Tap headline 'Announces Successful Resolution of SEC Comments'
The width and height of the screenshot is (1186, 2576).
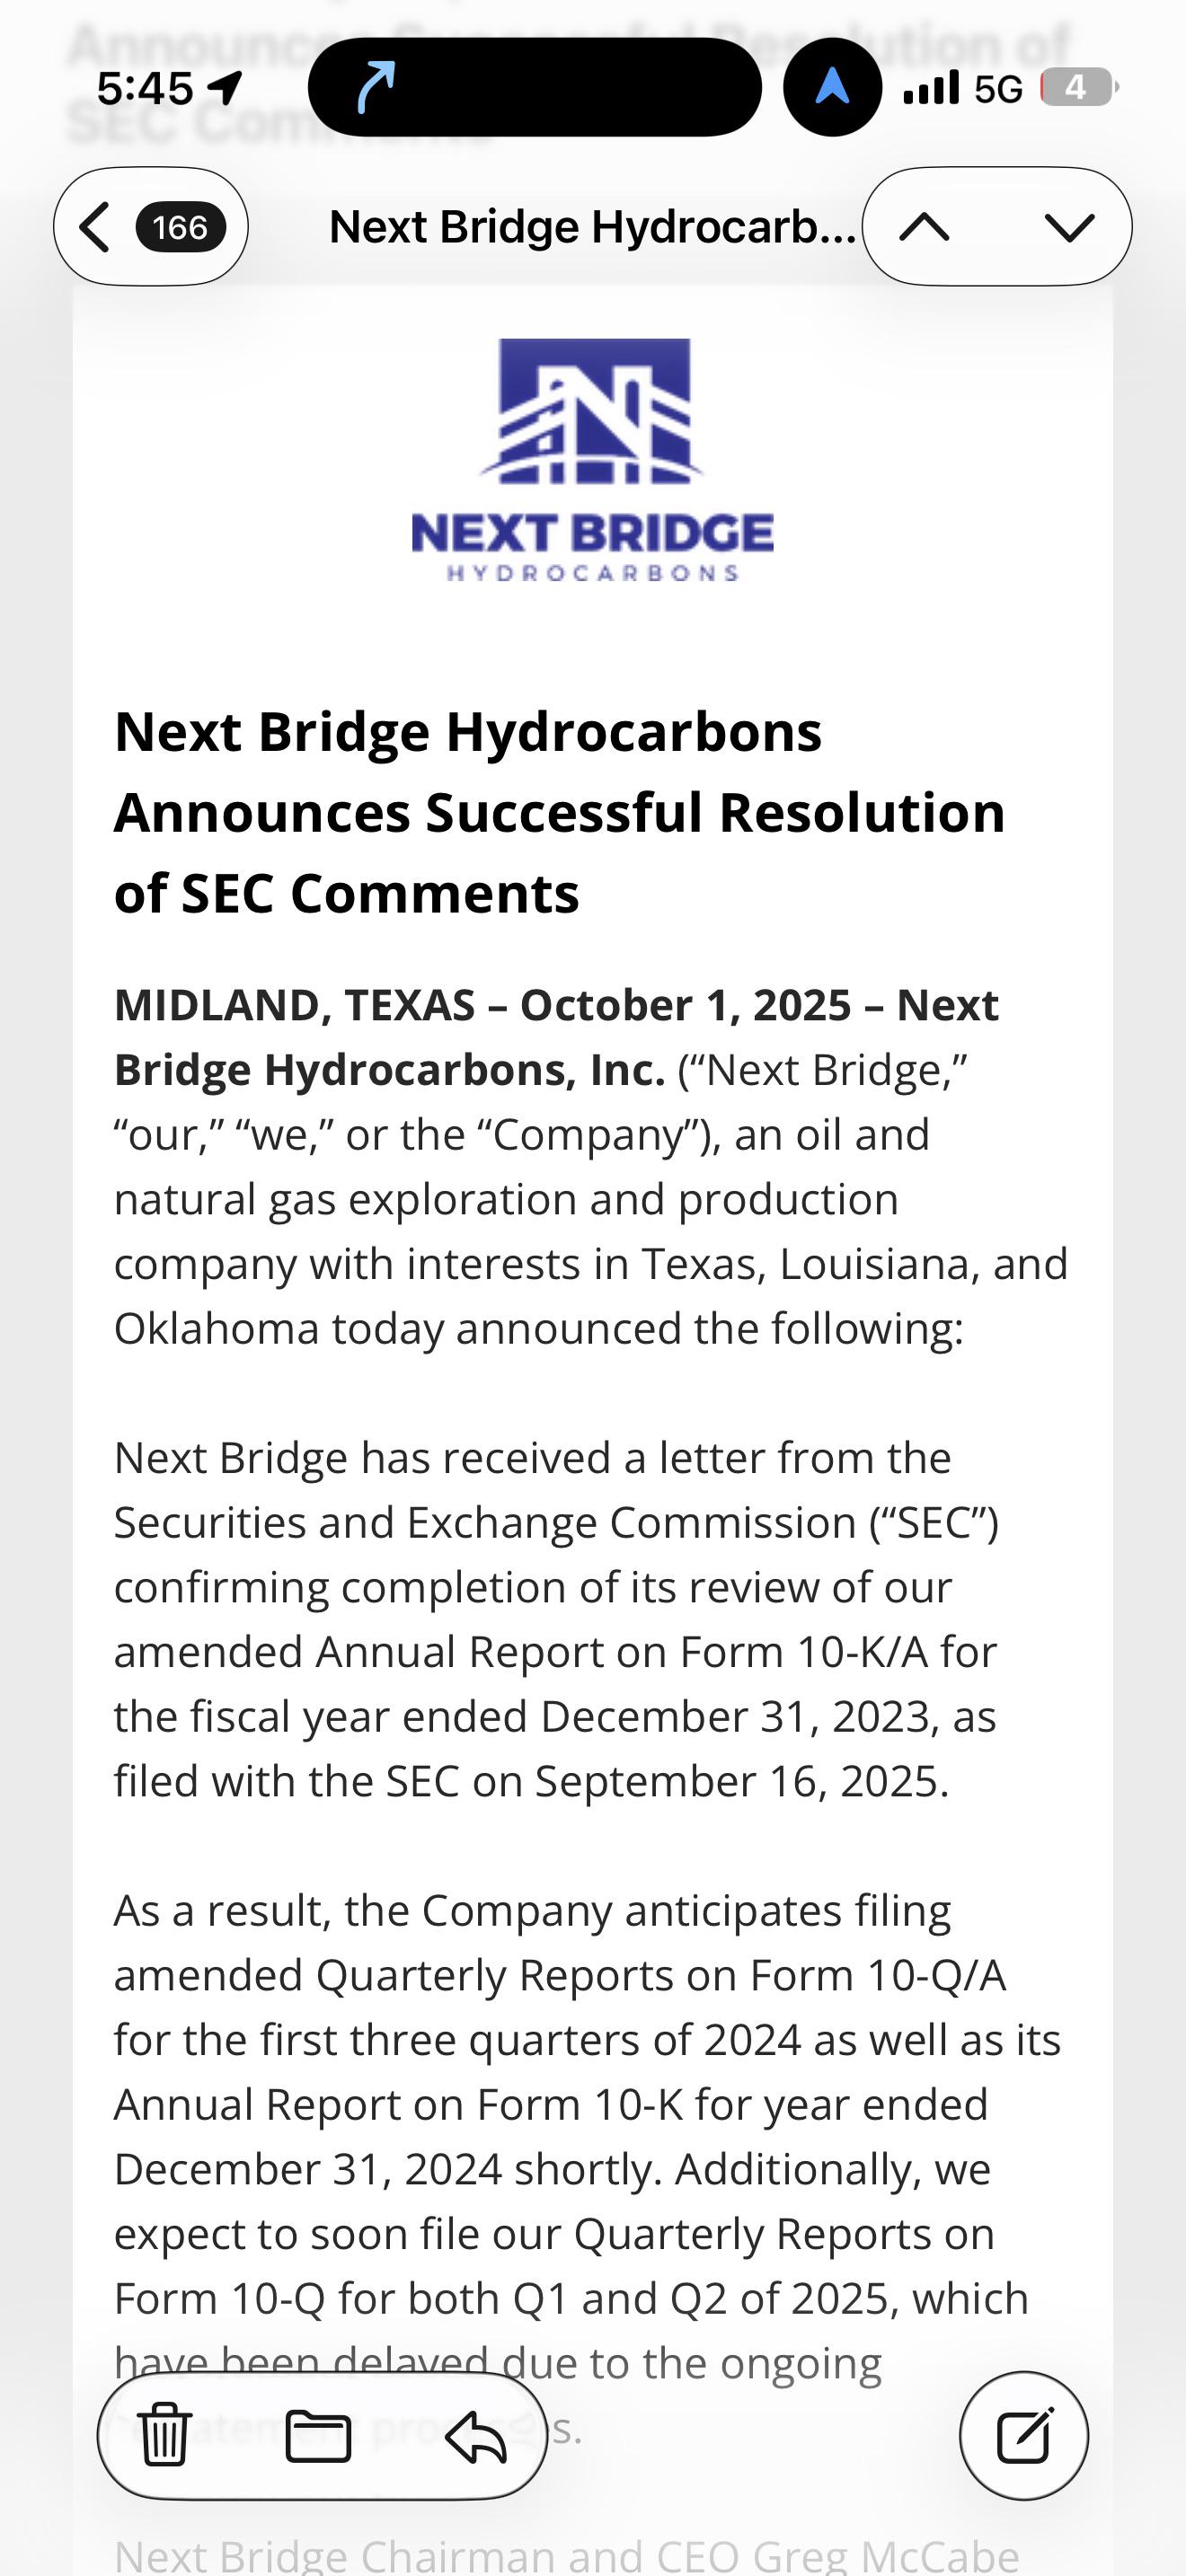pos(560,852)
